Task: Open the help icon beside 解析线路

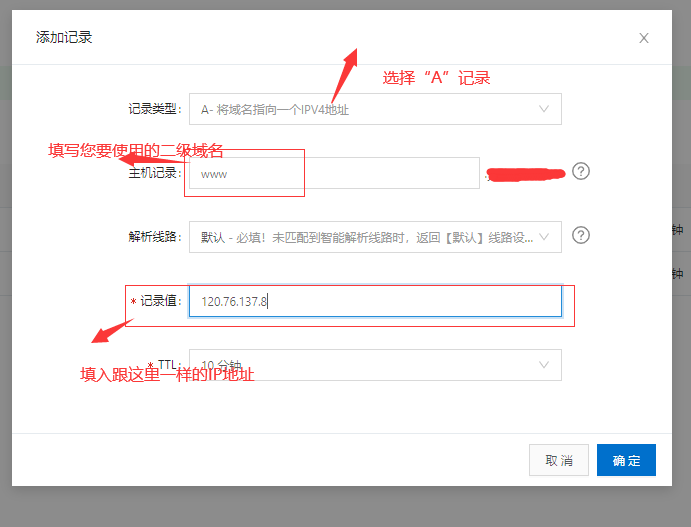Action: pos(580,235)
